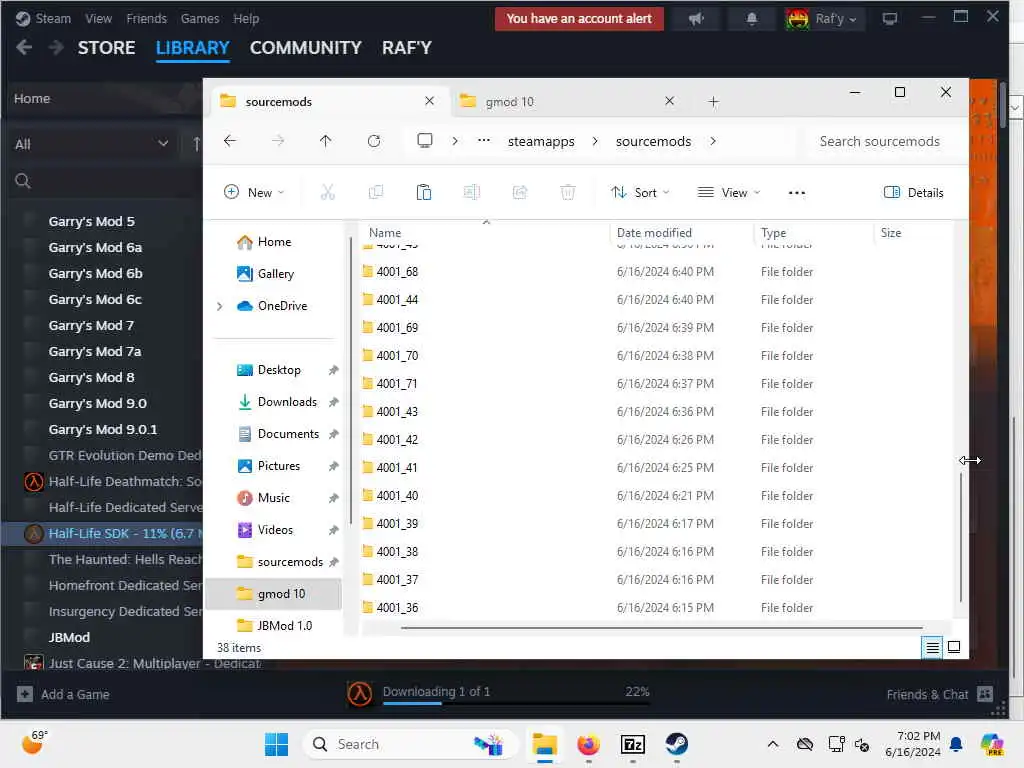Image resolution: width=1024 pixels, height=768 pixels.
Task: Click the Steam back navigation arrow
Action: [x=24, y=47]
